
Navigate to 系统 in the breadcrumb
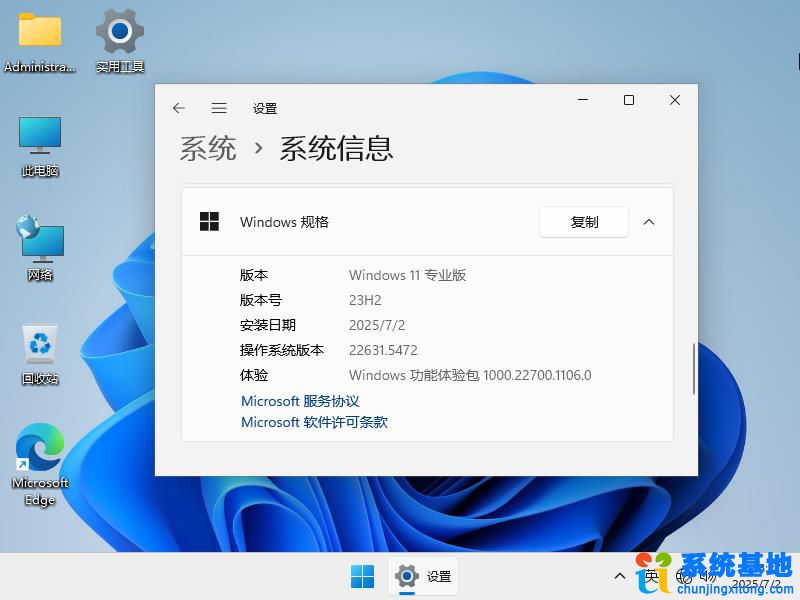click(x=208, y=149)
